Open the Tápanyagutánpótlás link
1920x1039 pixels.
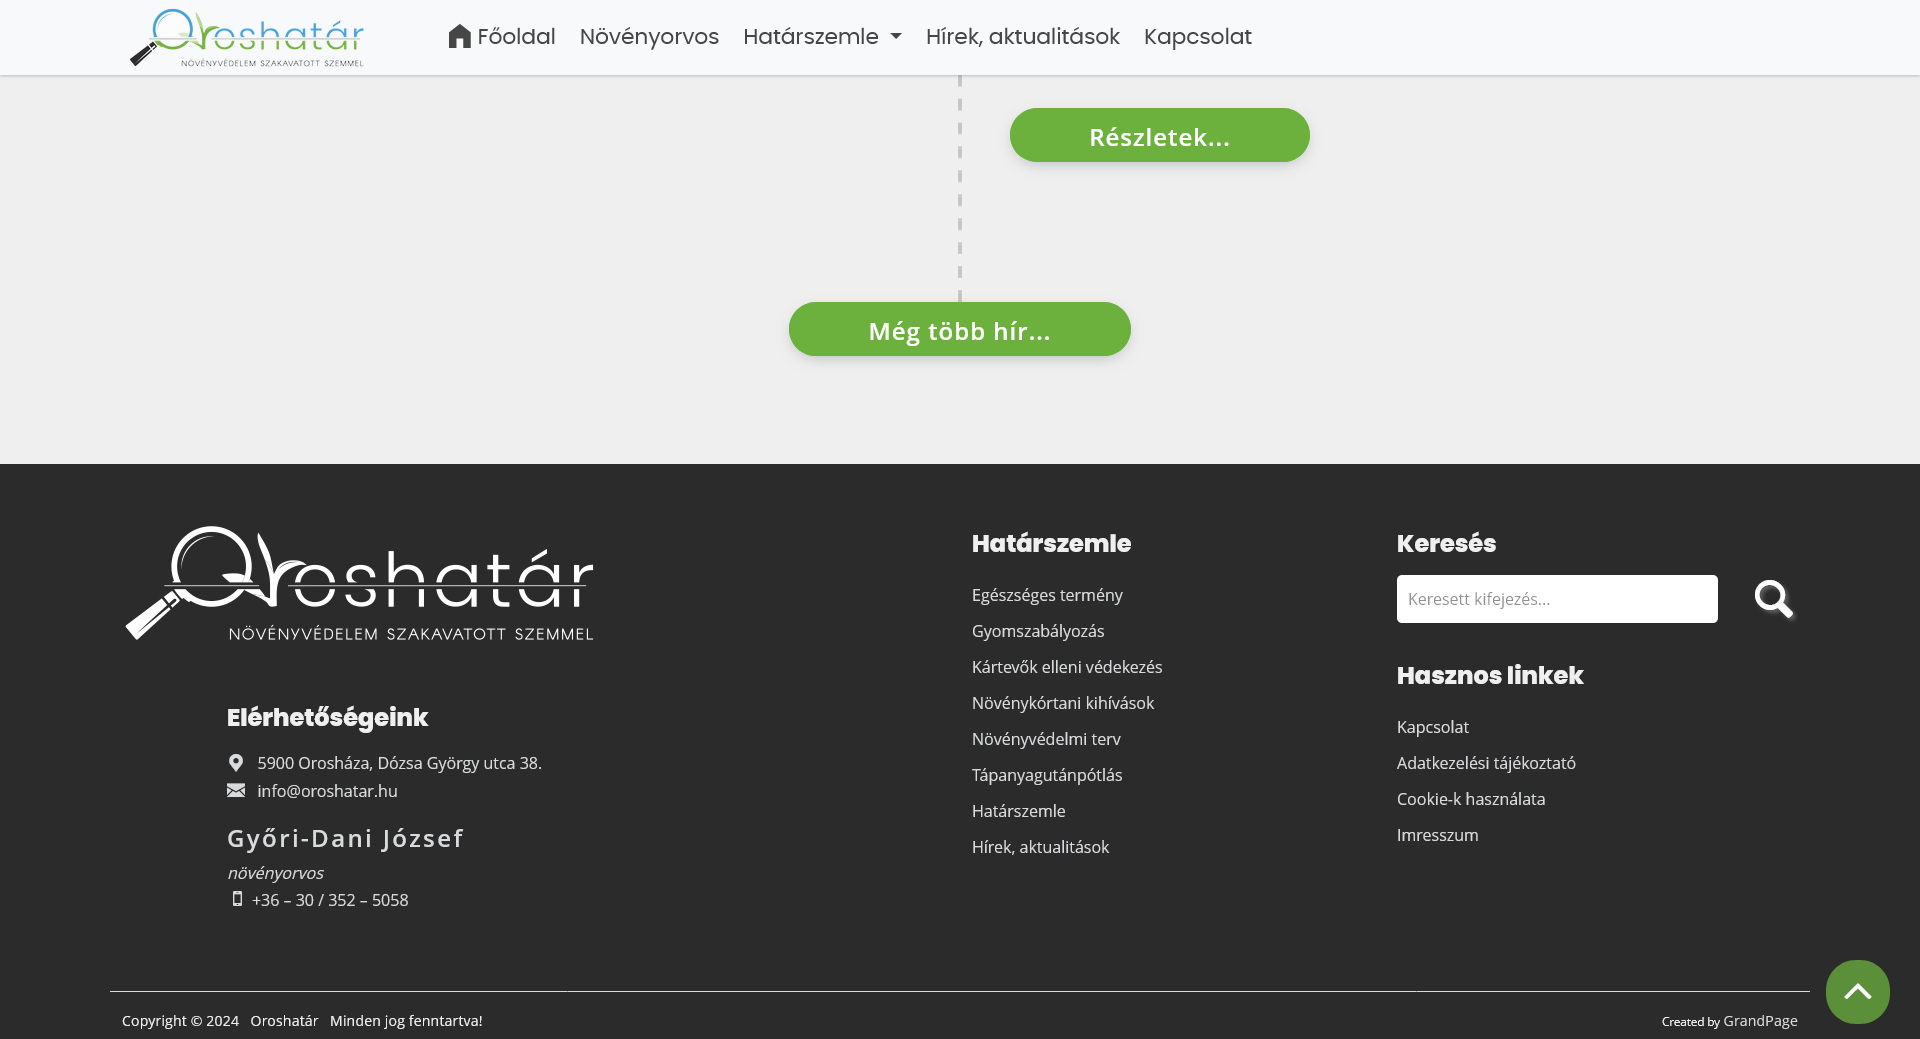coord(1047,775)
